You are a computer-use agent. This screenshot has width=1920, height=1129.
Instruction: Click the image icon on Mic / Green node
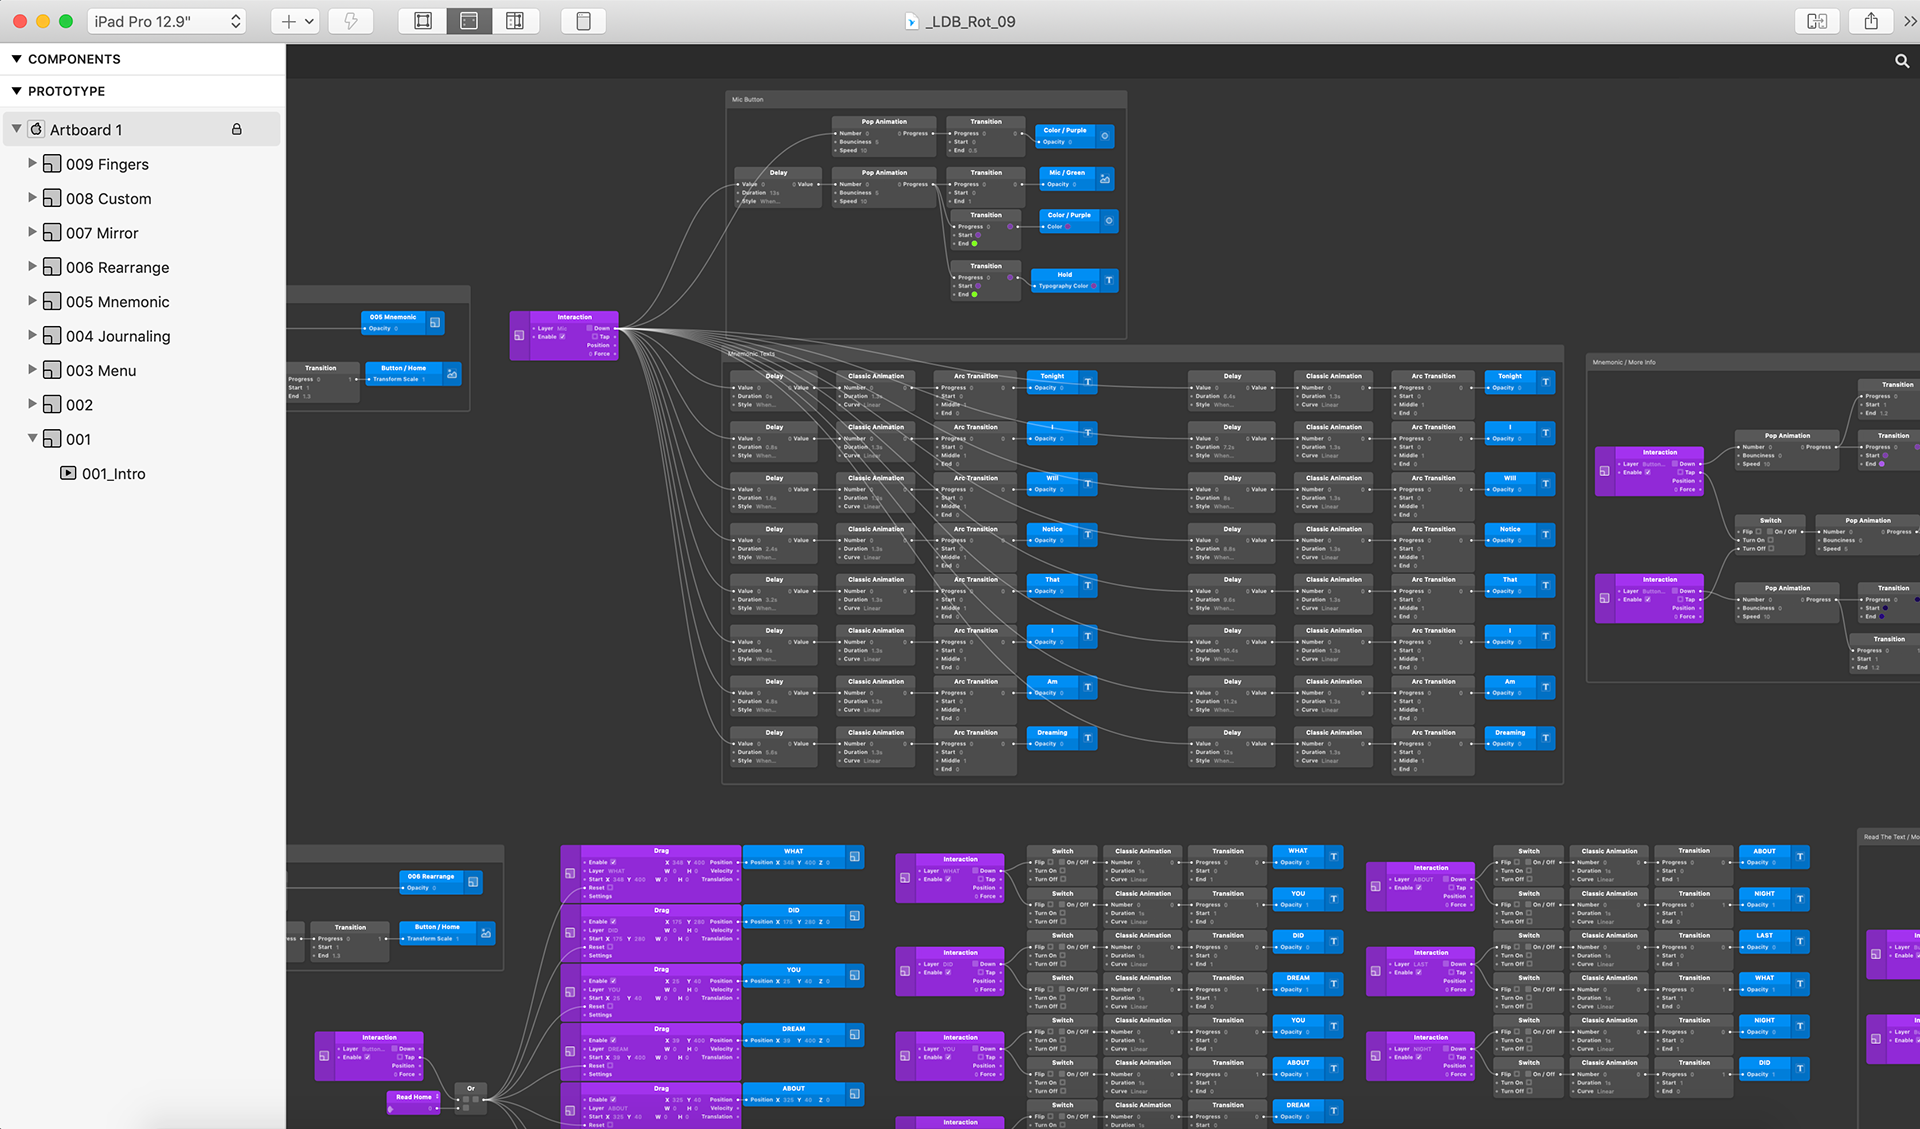1104,179
